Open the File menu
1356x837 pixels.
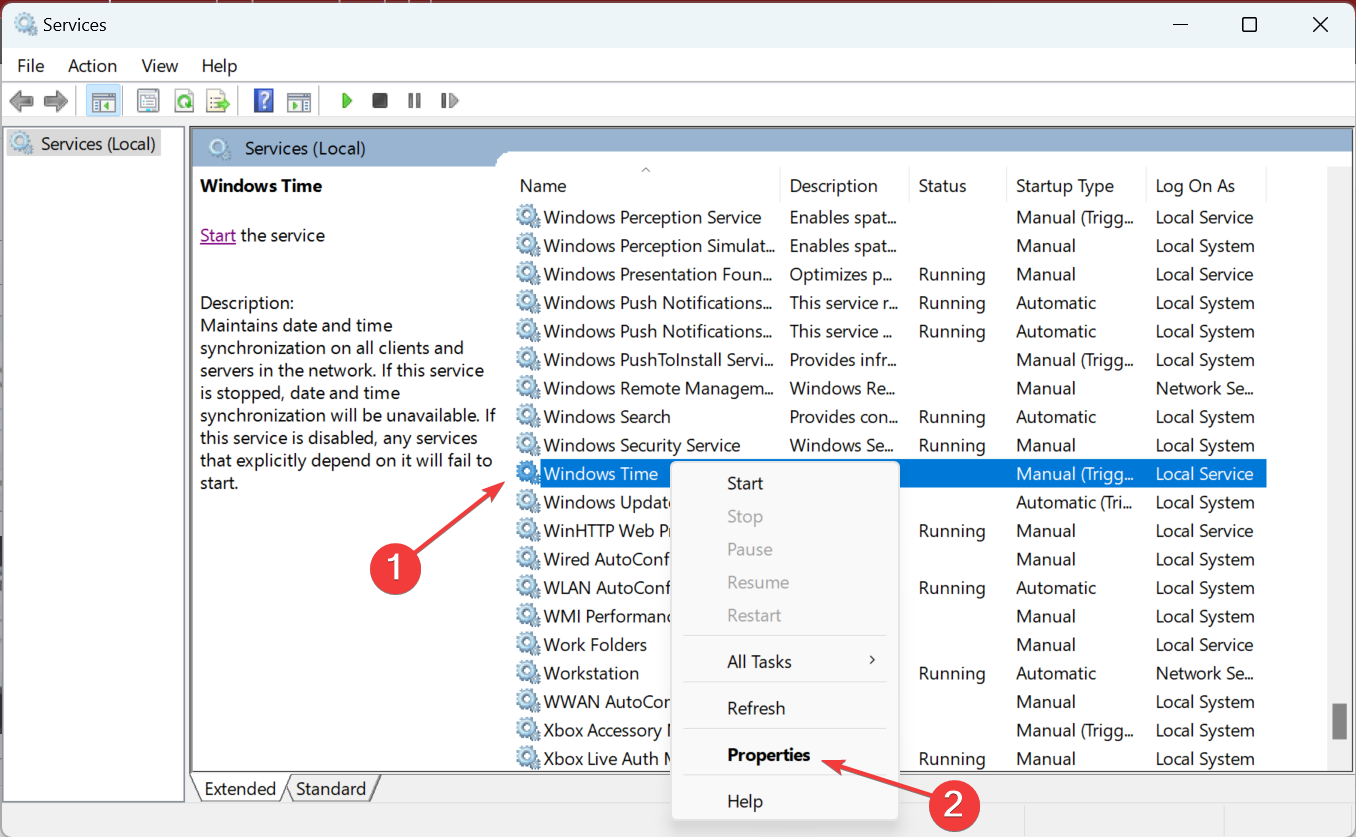pos(31,66)
